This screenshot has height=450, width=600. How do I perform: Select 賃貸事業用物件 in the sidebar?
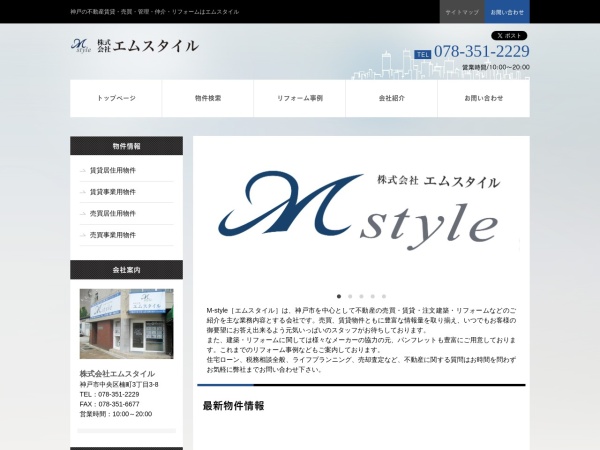(x=113, y=192)
